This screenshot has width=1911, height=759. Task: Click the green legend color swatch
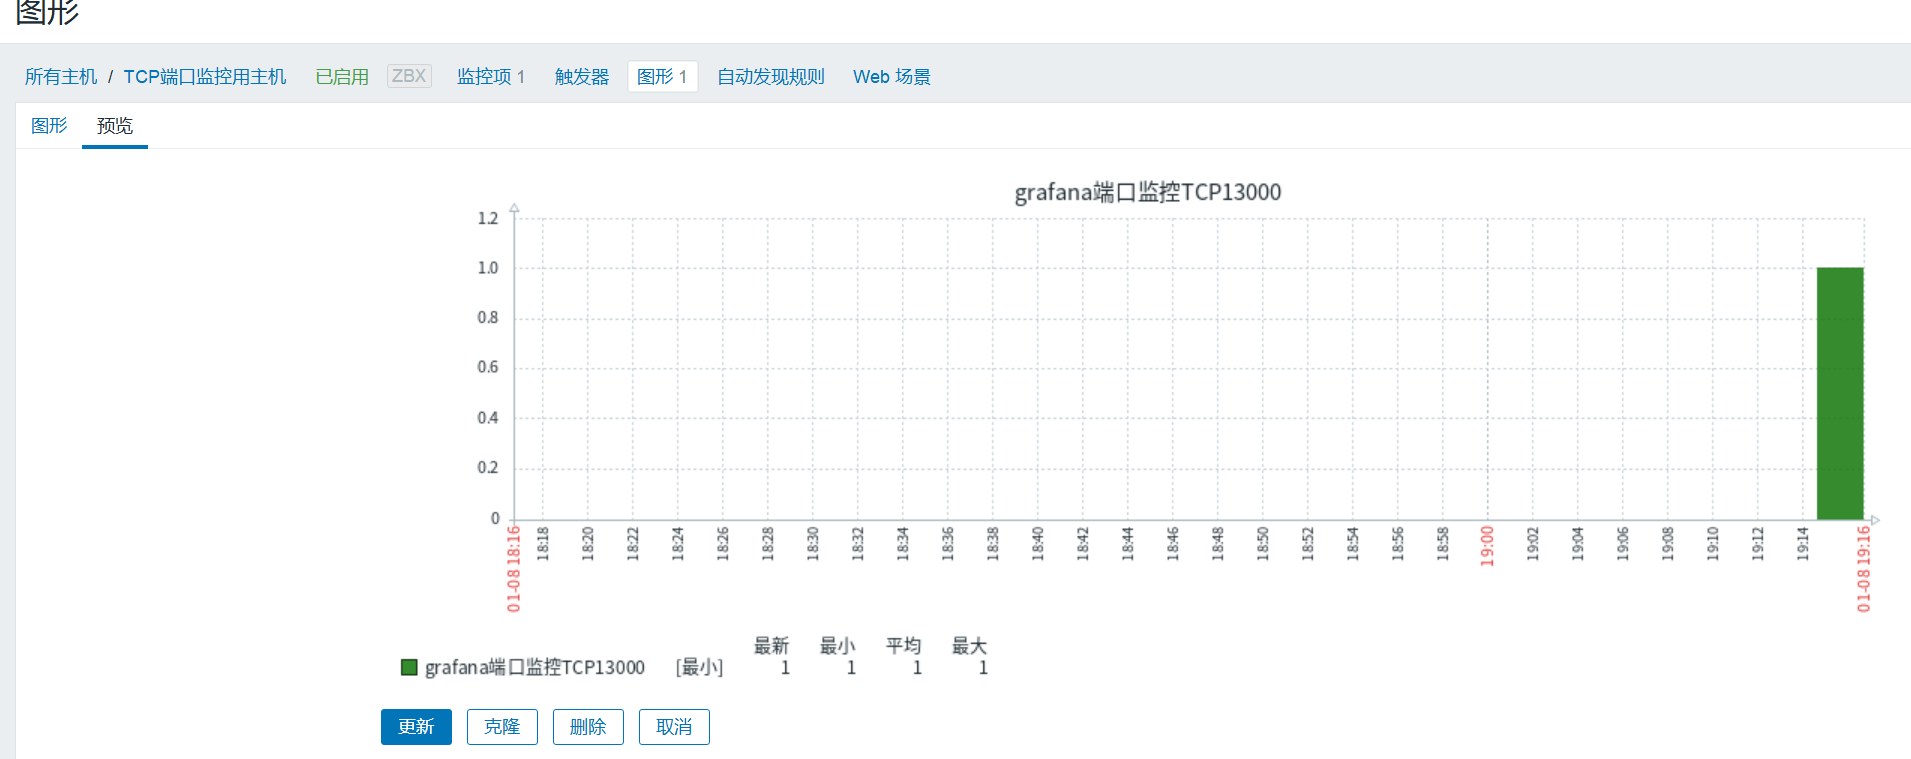(x=409, y=667)
